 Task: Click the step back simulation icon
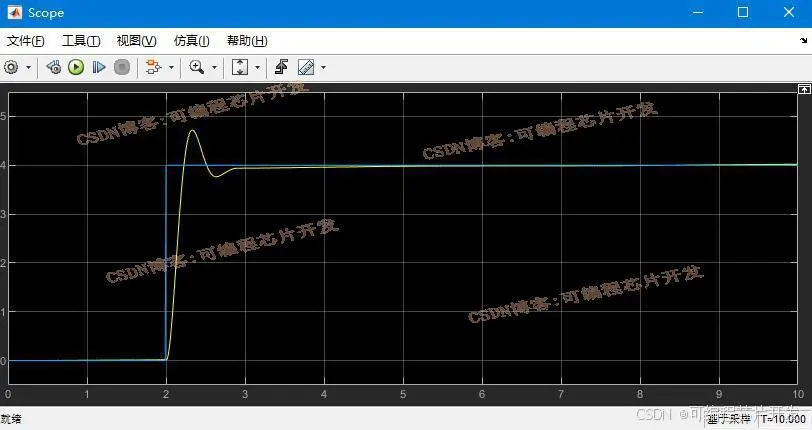[53, 67]
